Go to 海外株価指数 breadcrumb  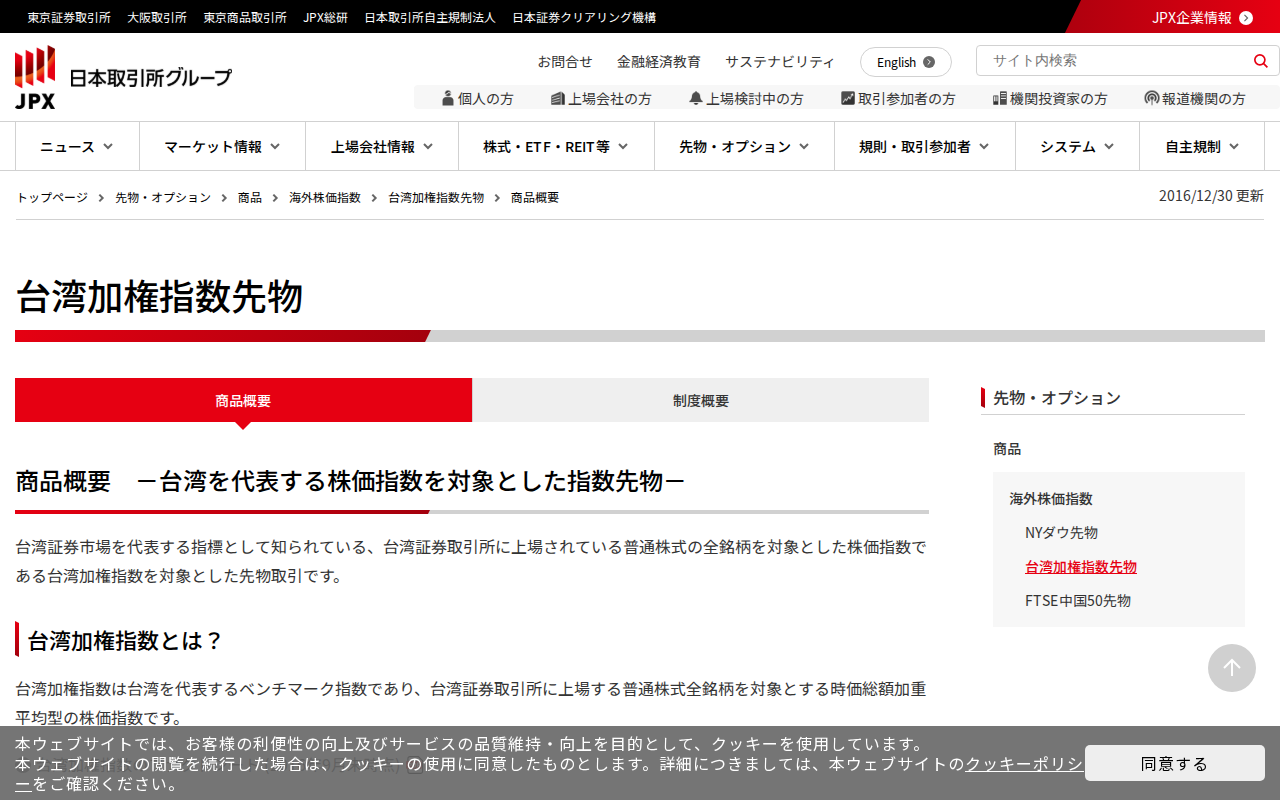(325, 198)
